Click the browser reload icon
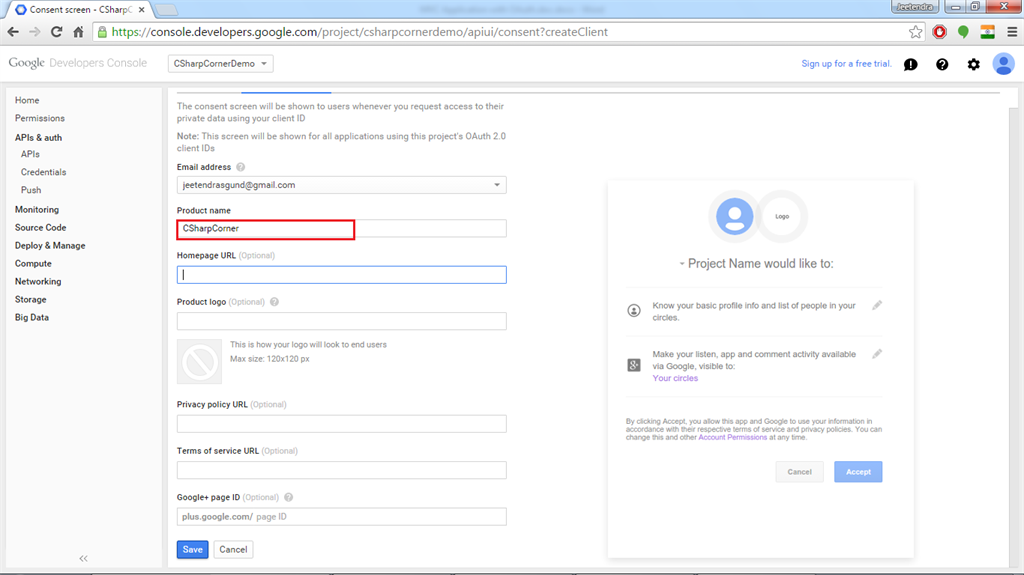The width and height of the screenshot is (1024, 575). [x=57, y=32]
